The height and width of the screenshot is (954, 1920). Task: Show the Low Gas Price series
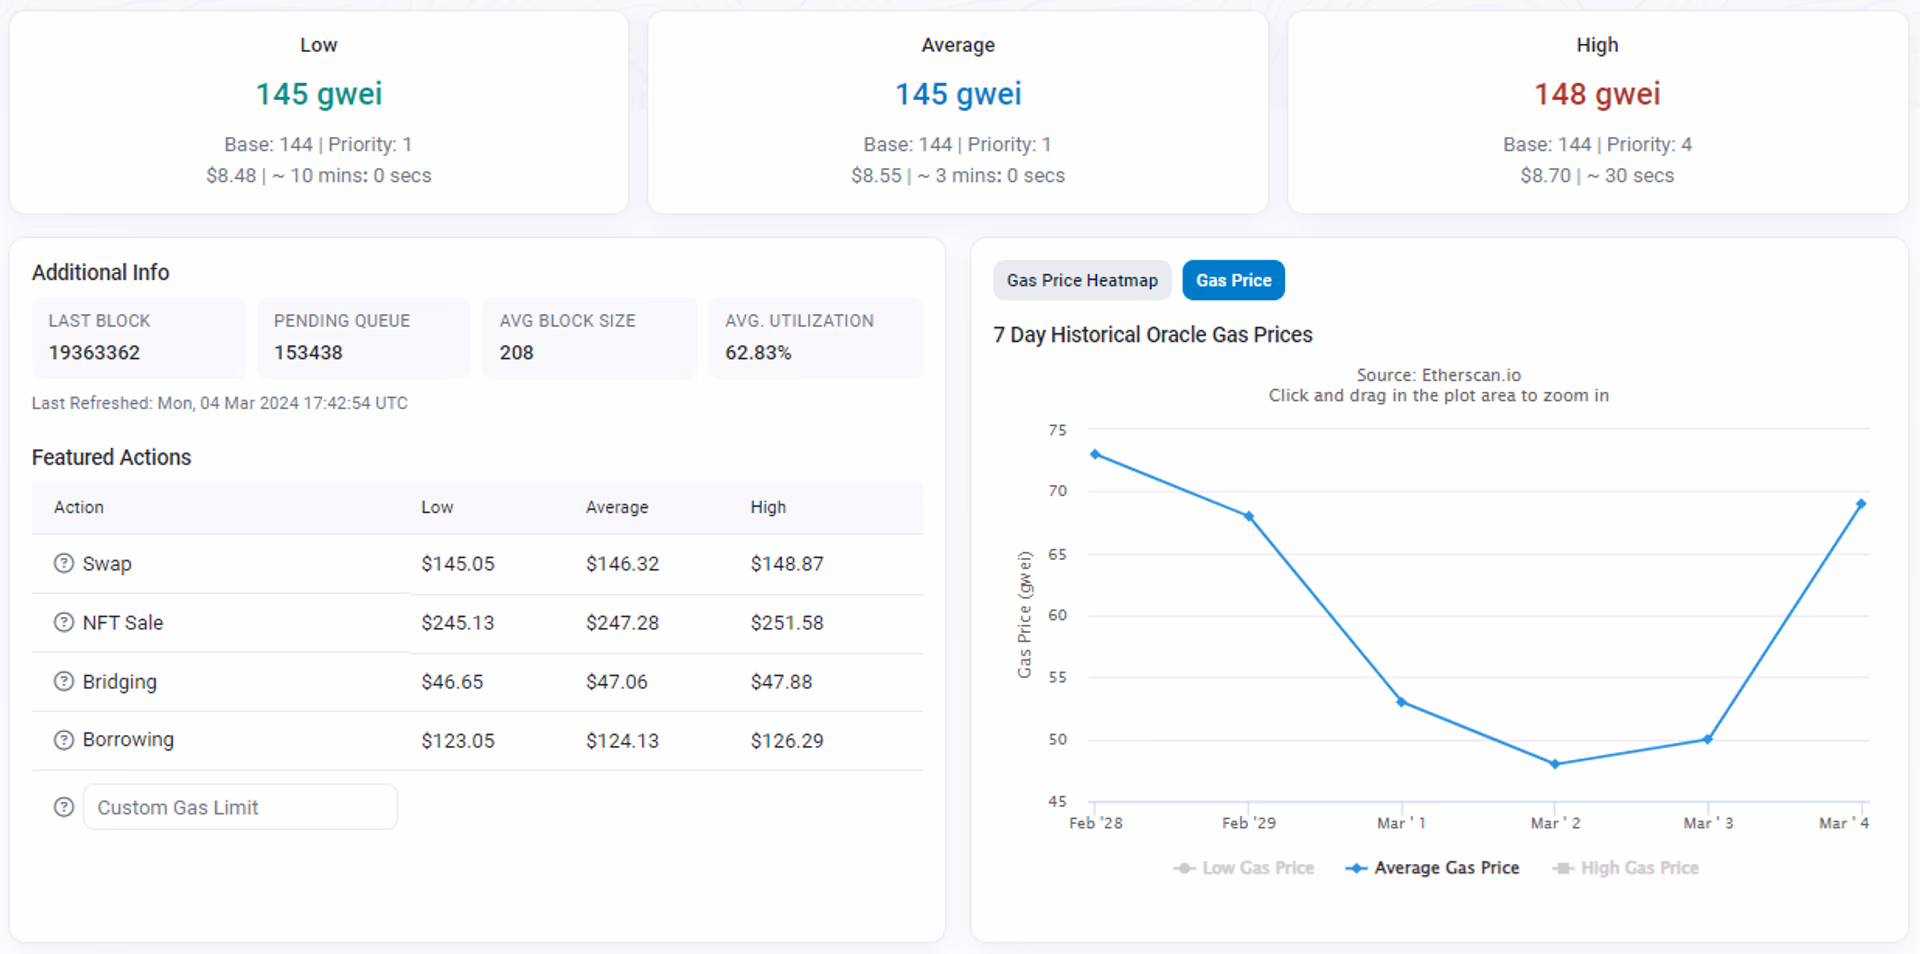tap(1244, 868)
